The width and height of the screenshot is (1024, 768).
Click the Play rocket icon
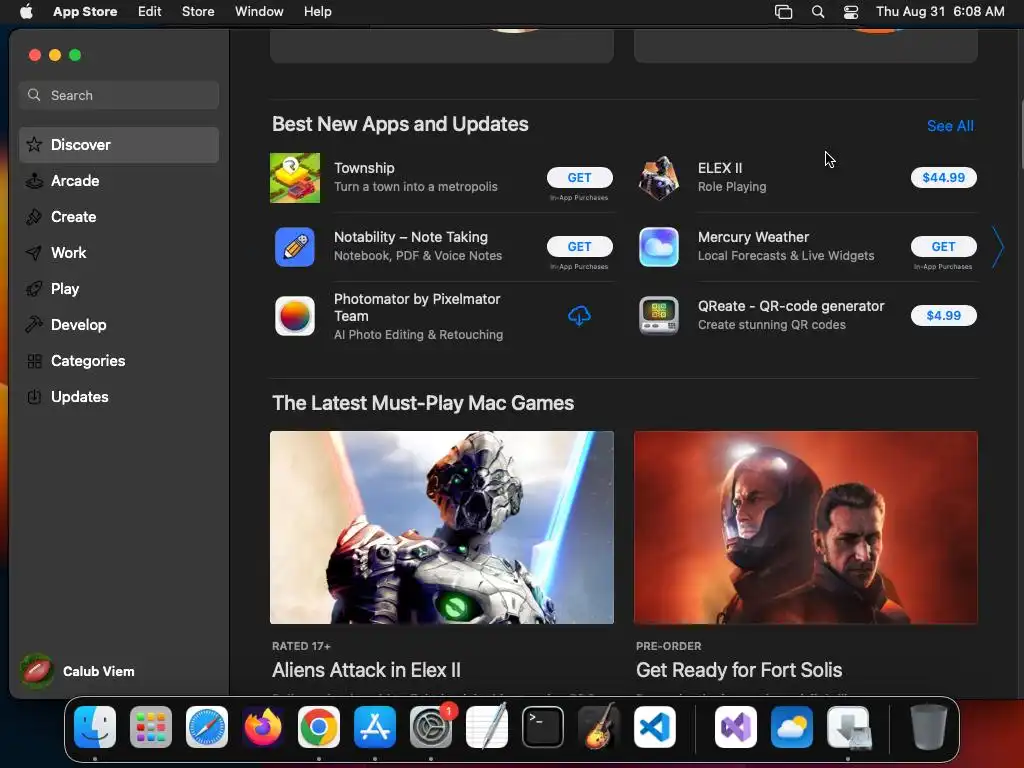tap(34, 289)
